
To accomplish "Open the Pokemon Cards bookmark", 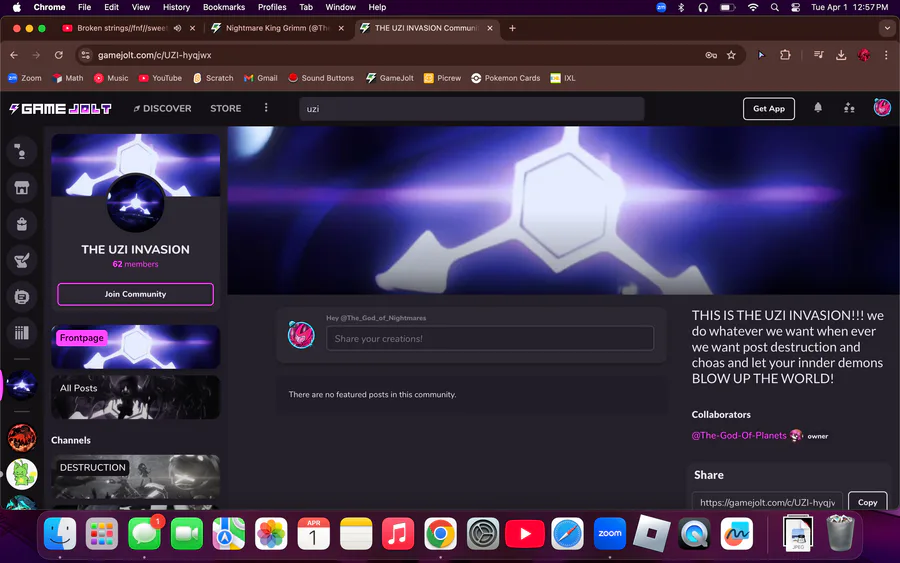I will 505,78.
